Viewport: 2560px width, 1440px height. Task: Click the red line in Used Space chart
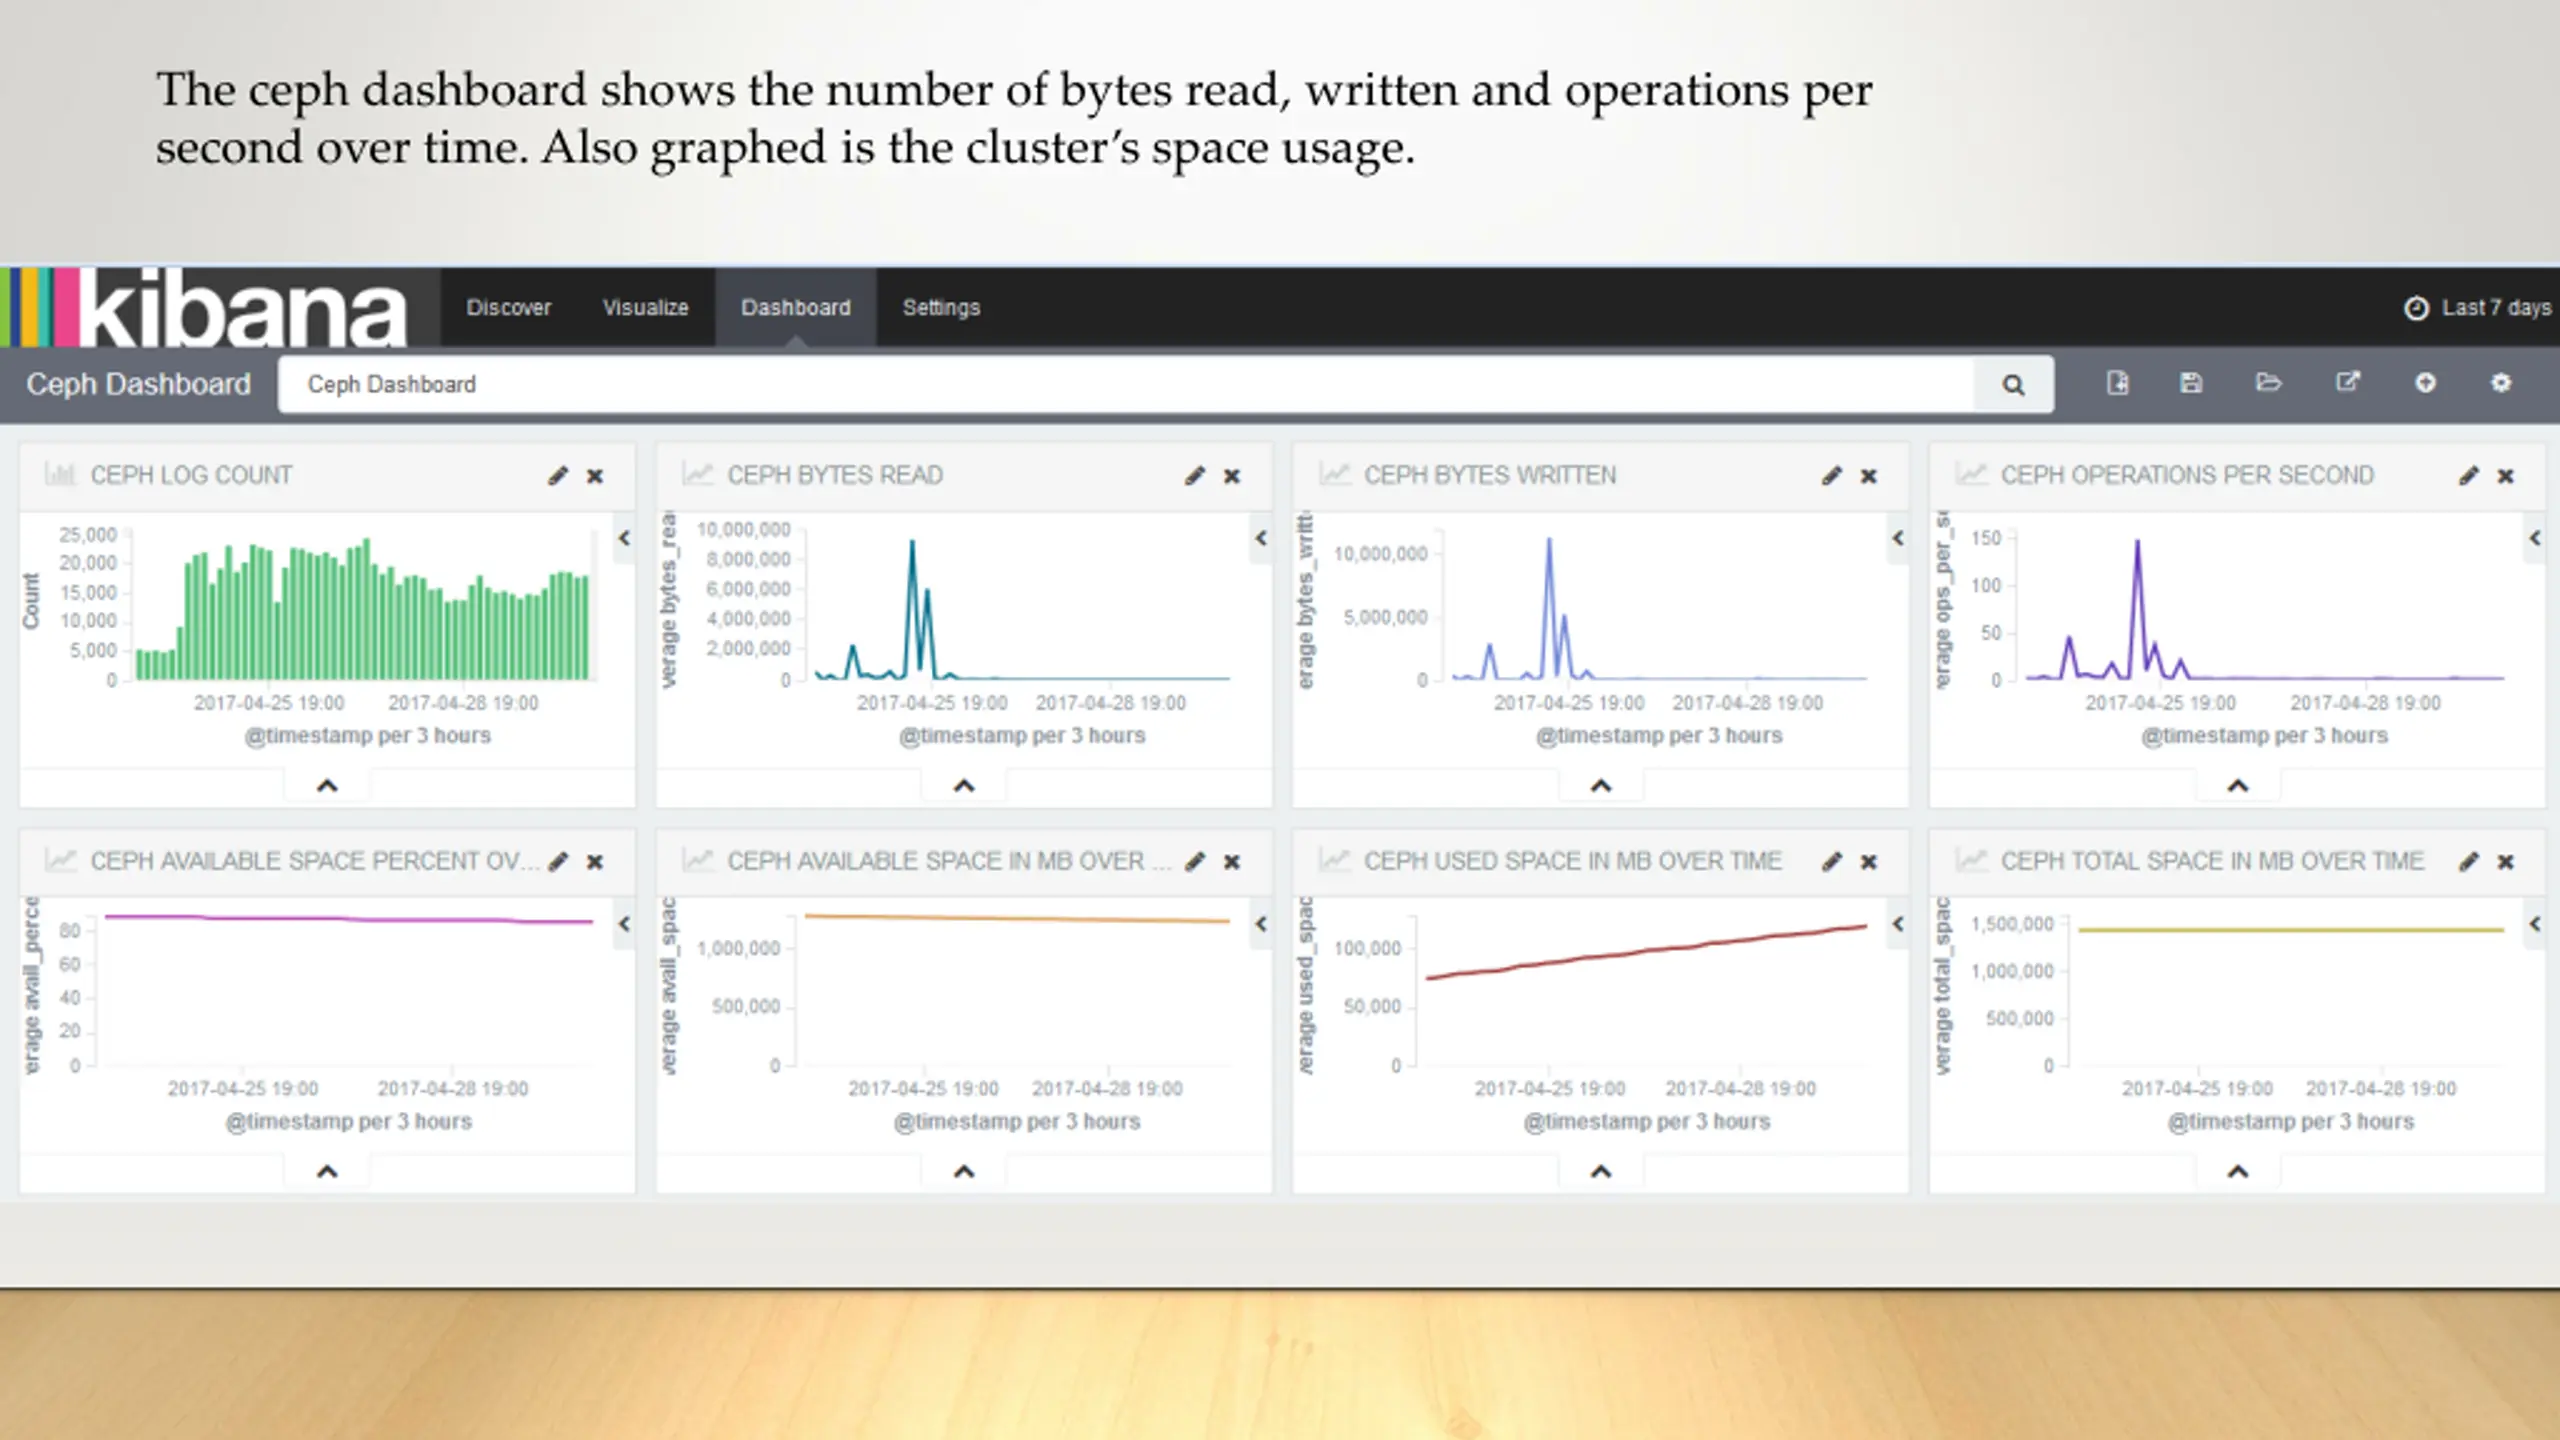pos(1647,951)
